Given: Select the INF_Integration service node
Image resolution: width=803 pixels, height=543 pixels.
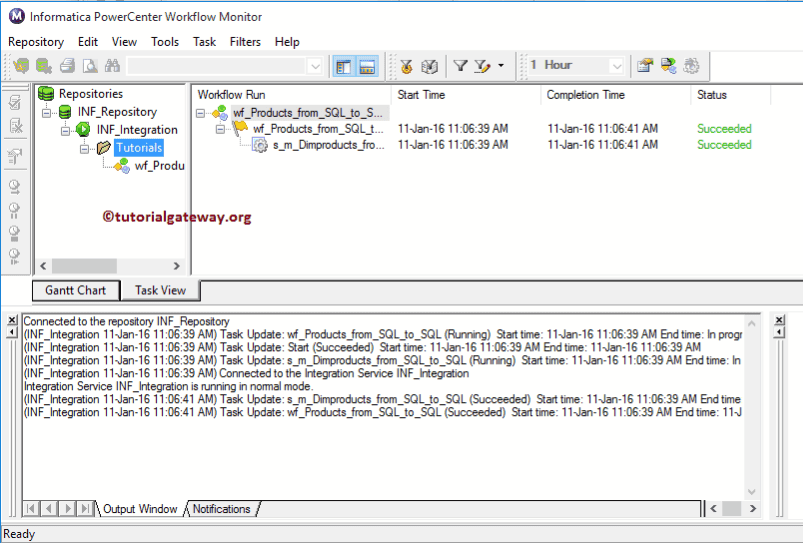Looking at the screenshot, I should (137, 130).
